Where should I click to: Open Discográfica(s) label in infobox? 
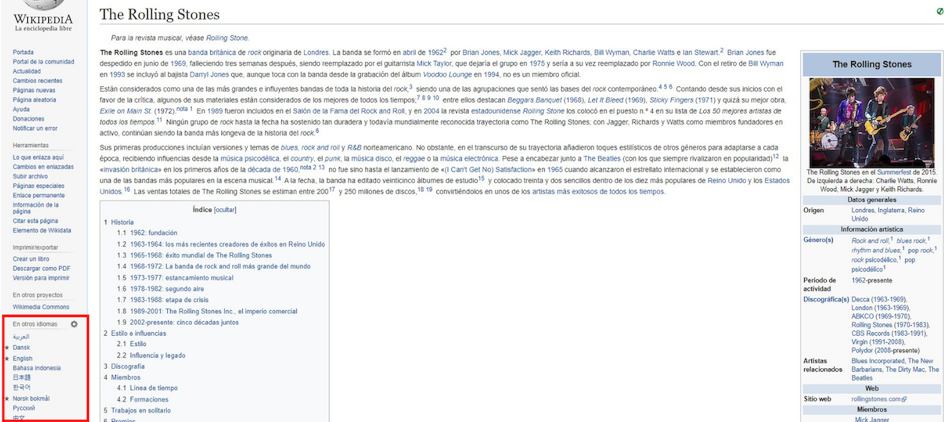(x=826, y=299)
